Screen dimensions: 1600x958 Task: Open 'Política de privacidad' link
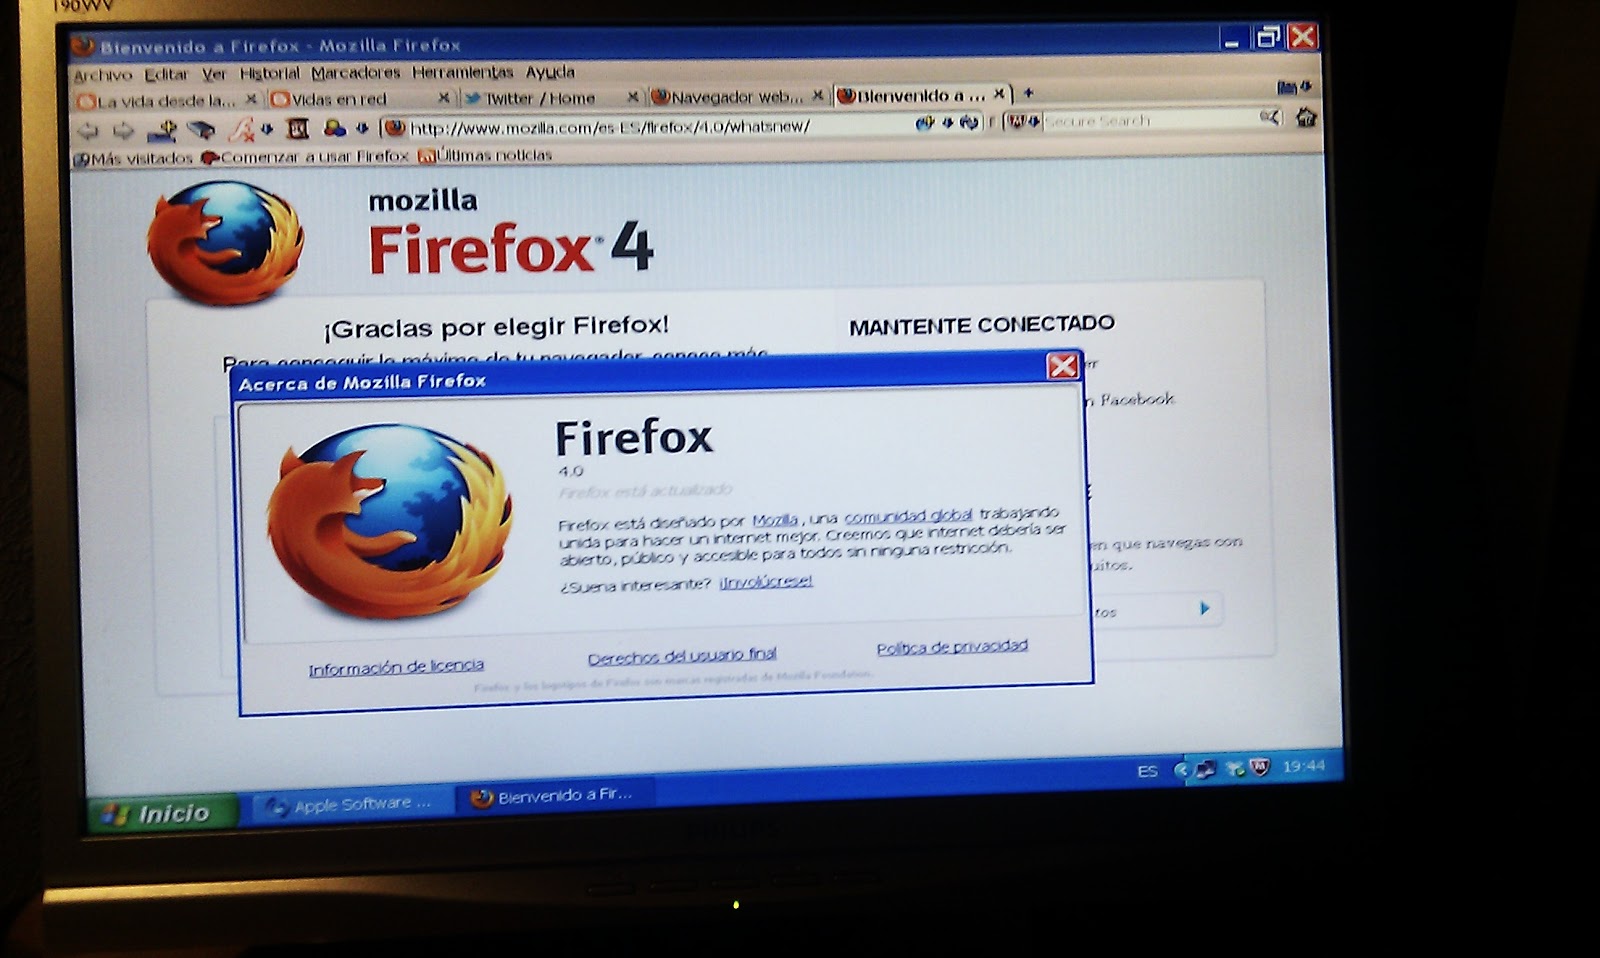point(952,647)
